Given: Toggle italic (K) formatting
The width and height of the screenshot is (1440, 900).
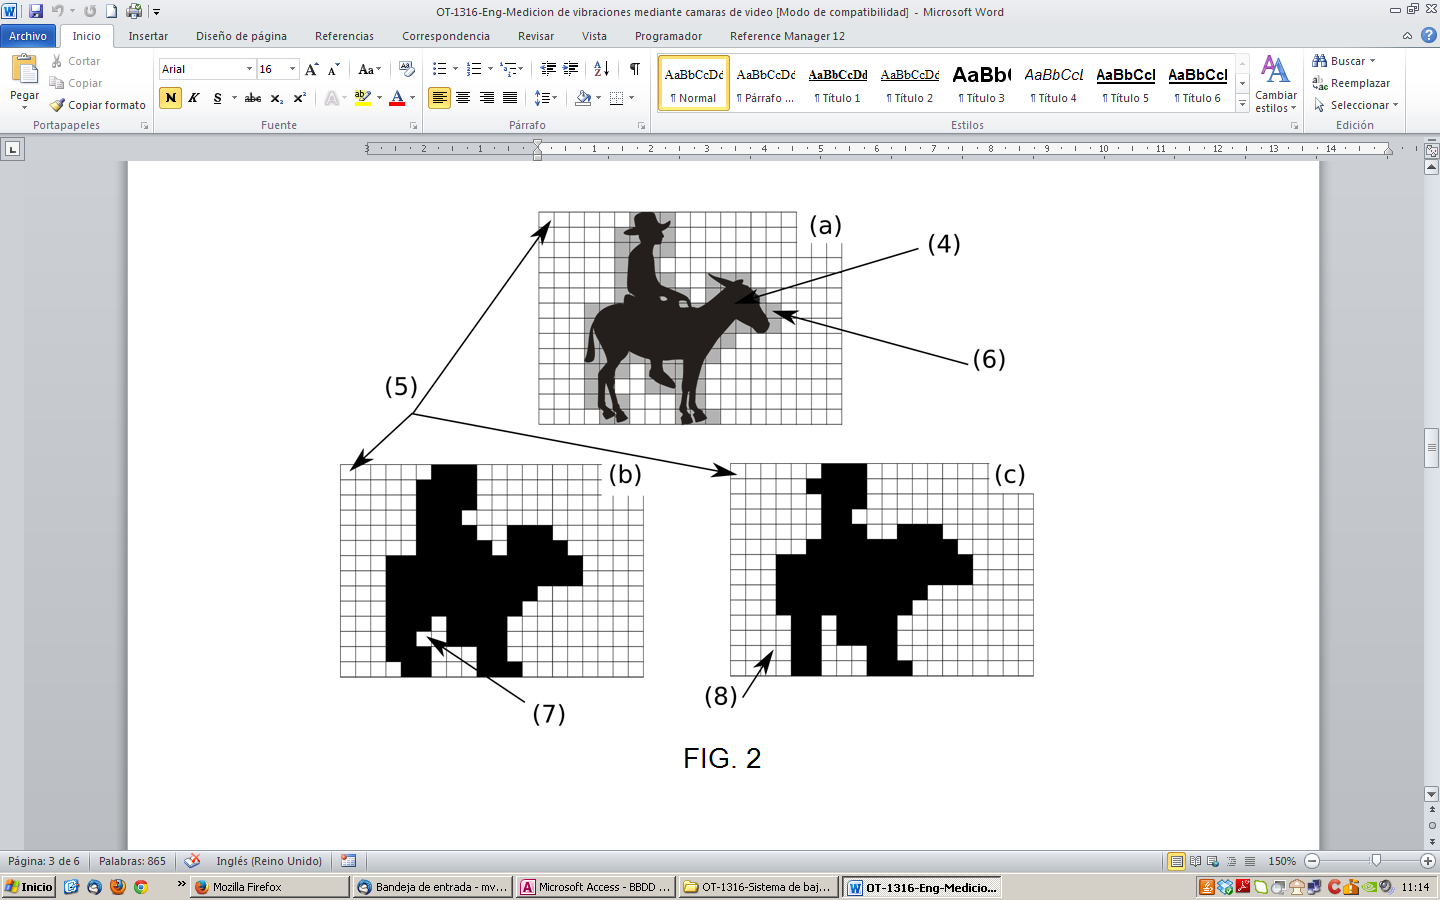Looking at the screenshot, I should 194,98.
